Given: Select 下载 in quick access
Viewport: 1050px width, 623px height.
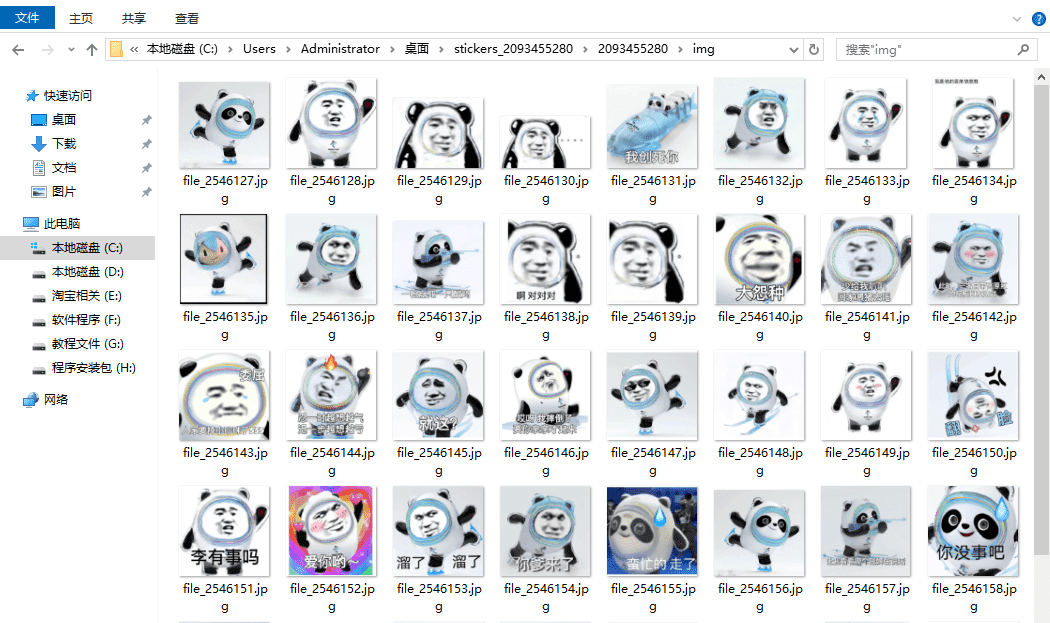Looking at the screenshot, I should click(64, 144).
